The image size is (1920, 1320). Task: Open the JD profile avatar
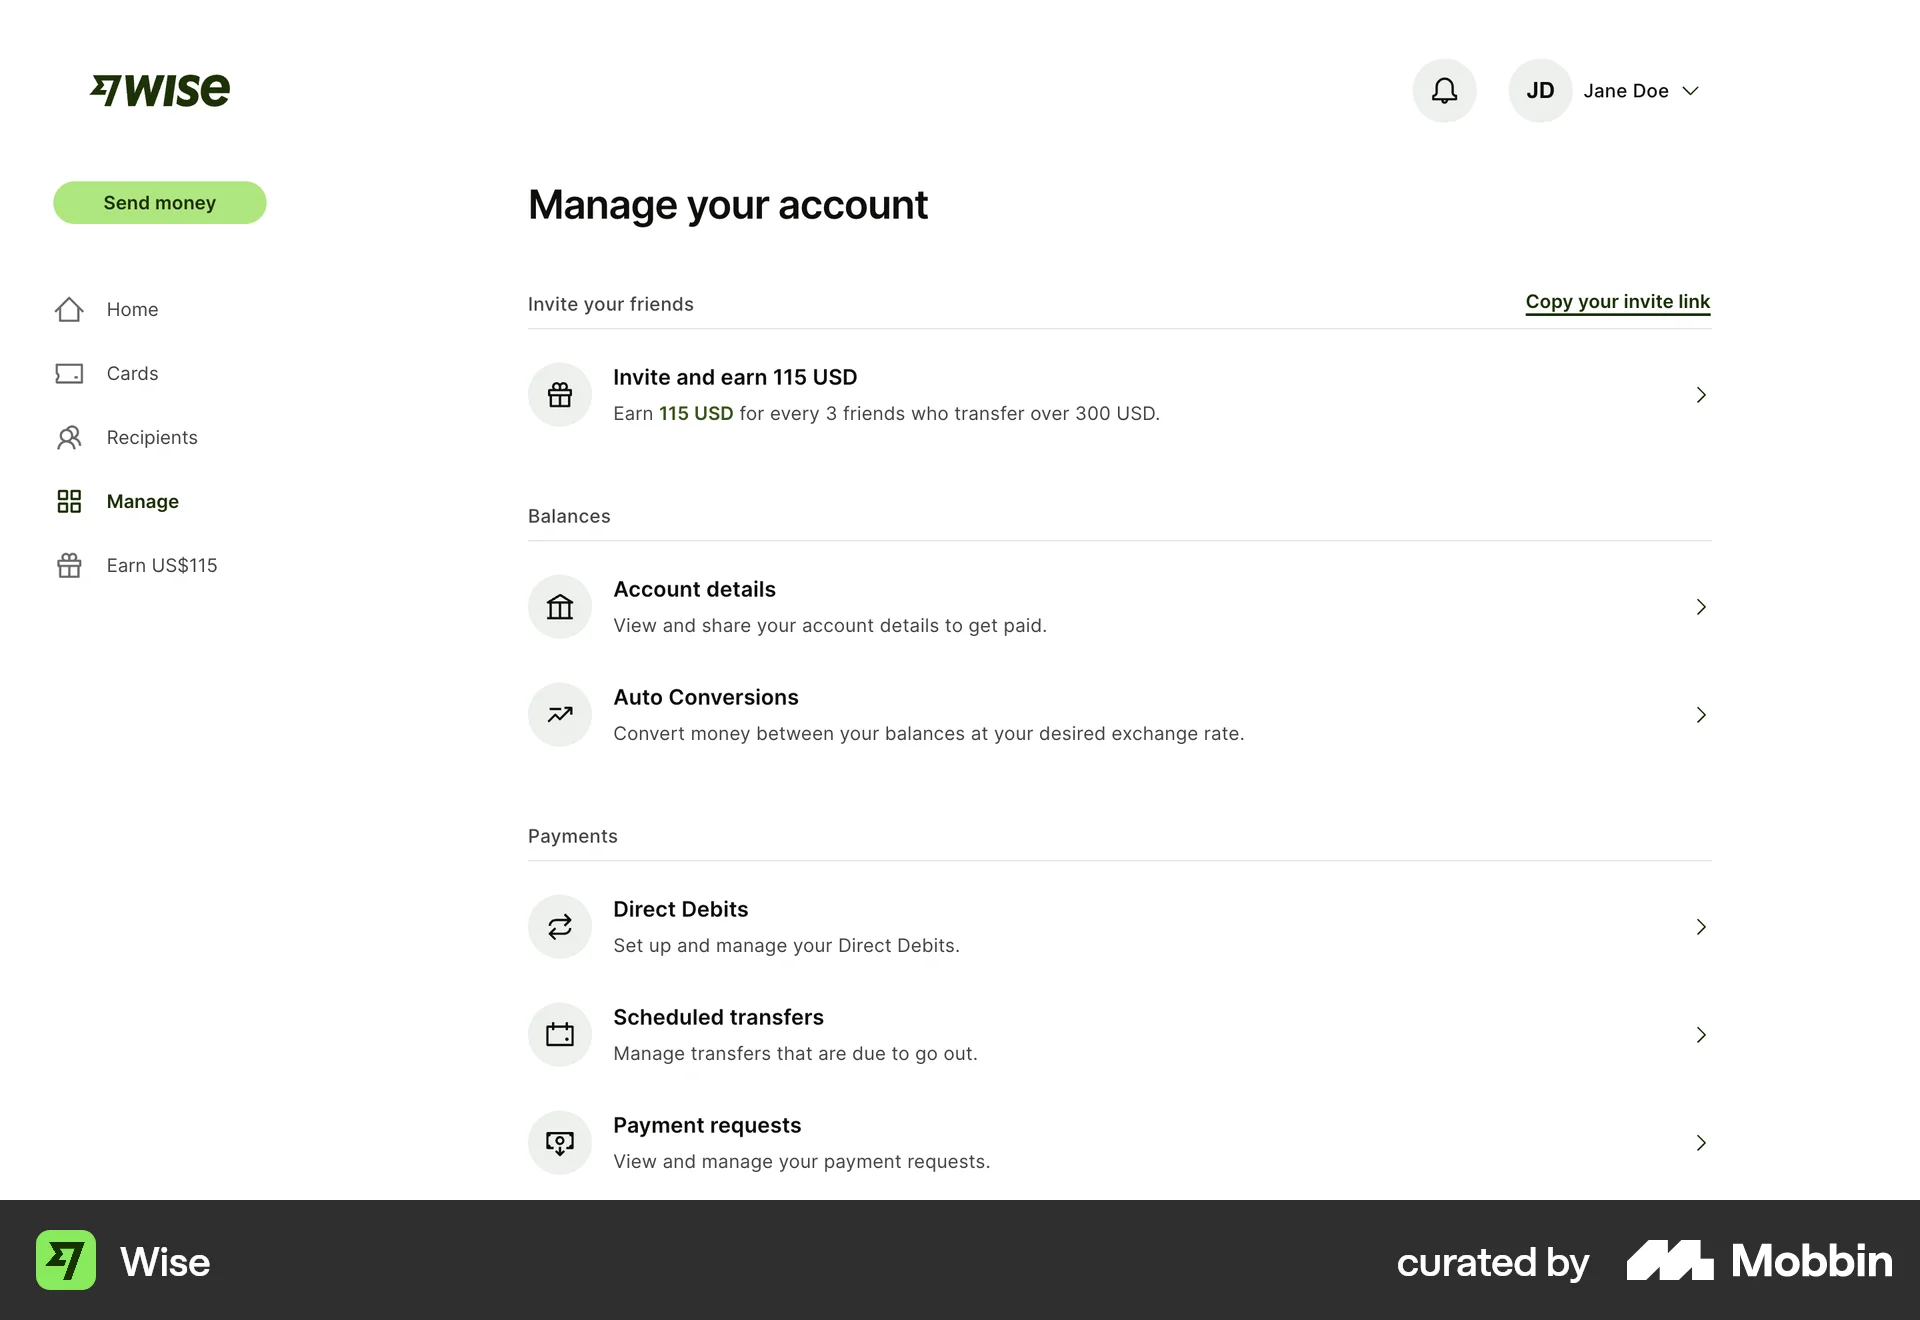[x=1540, y=90]
